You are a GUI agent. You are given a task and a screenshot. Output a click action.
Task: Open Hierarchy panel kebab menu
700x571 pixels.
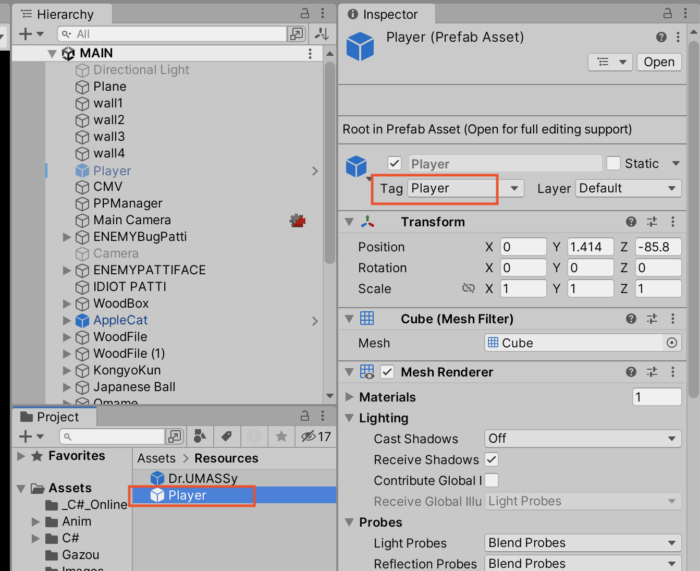[323, 13]
